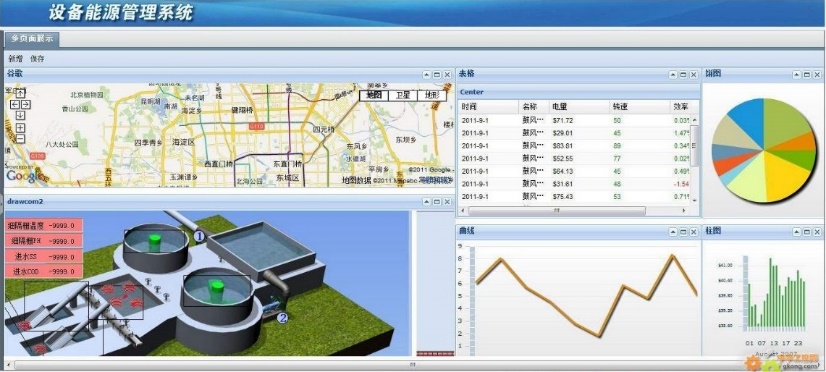Click circled marker 2 near lower tank
Screen dimensions: 826x372
point(283,318)
